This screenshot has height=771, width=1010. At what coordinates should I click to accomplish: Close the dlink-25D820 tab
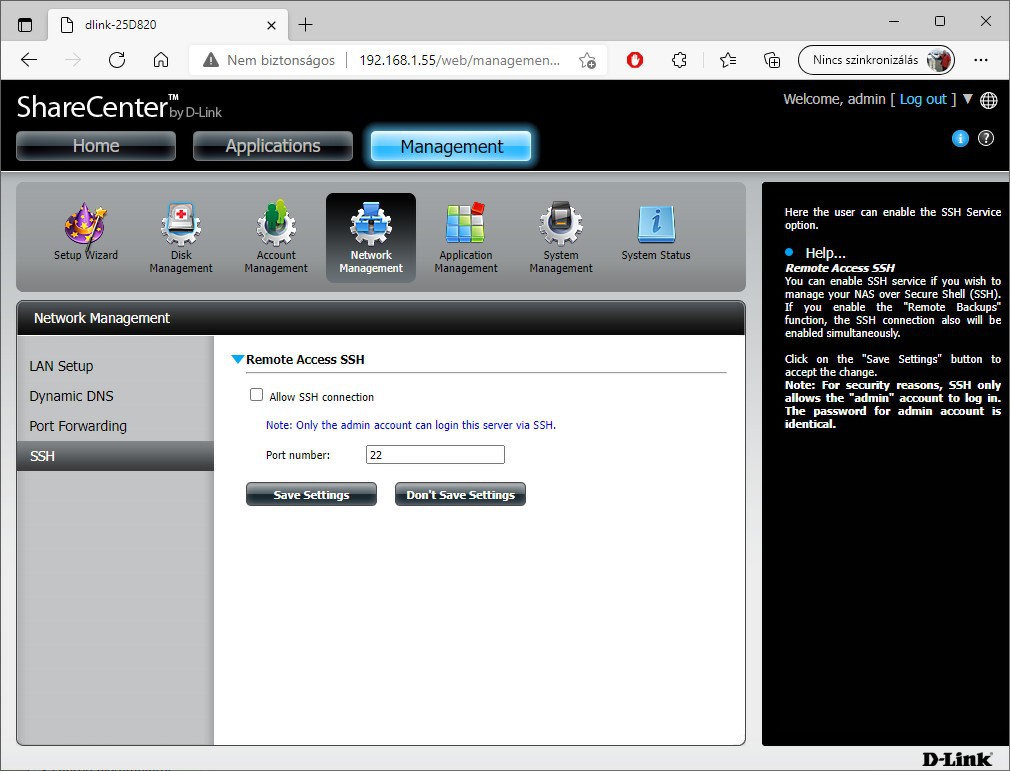pos(271,25)
